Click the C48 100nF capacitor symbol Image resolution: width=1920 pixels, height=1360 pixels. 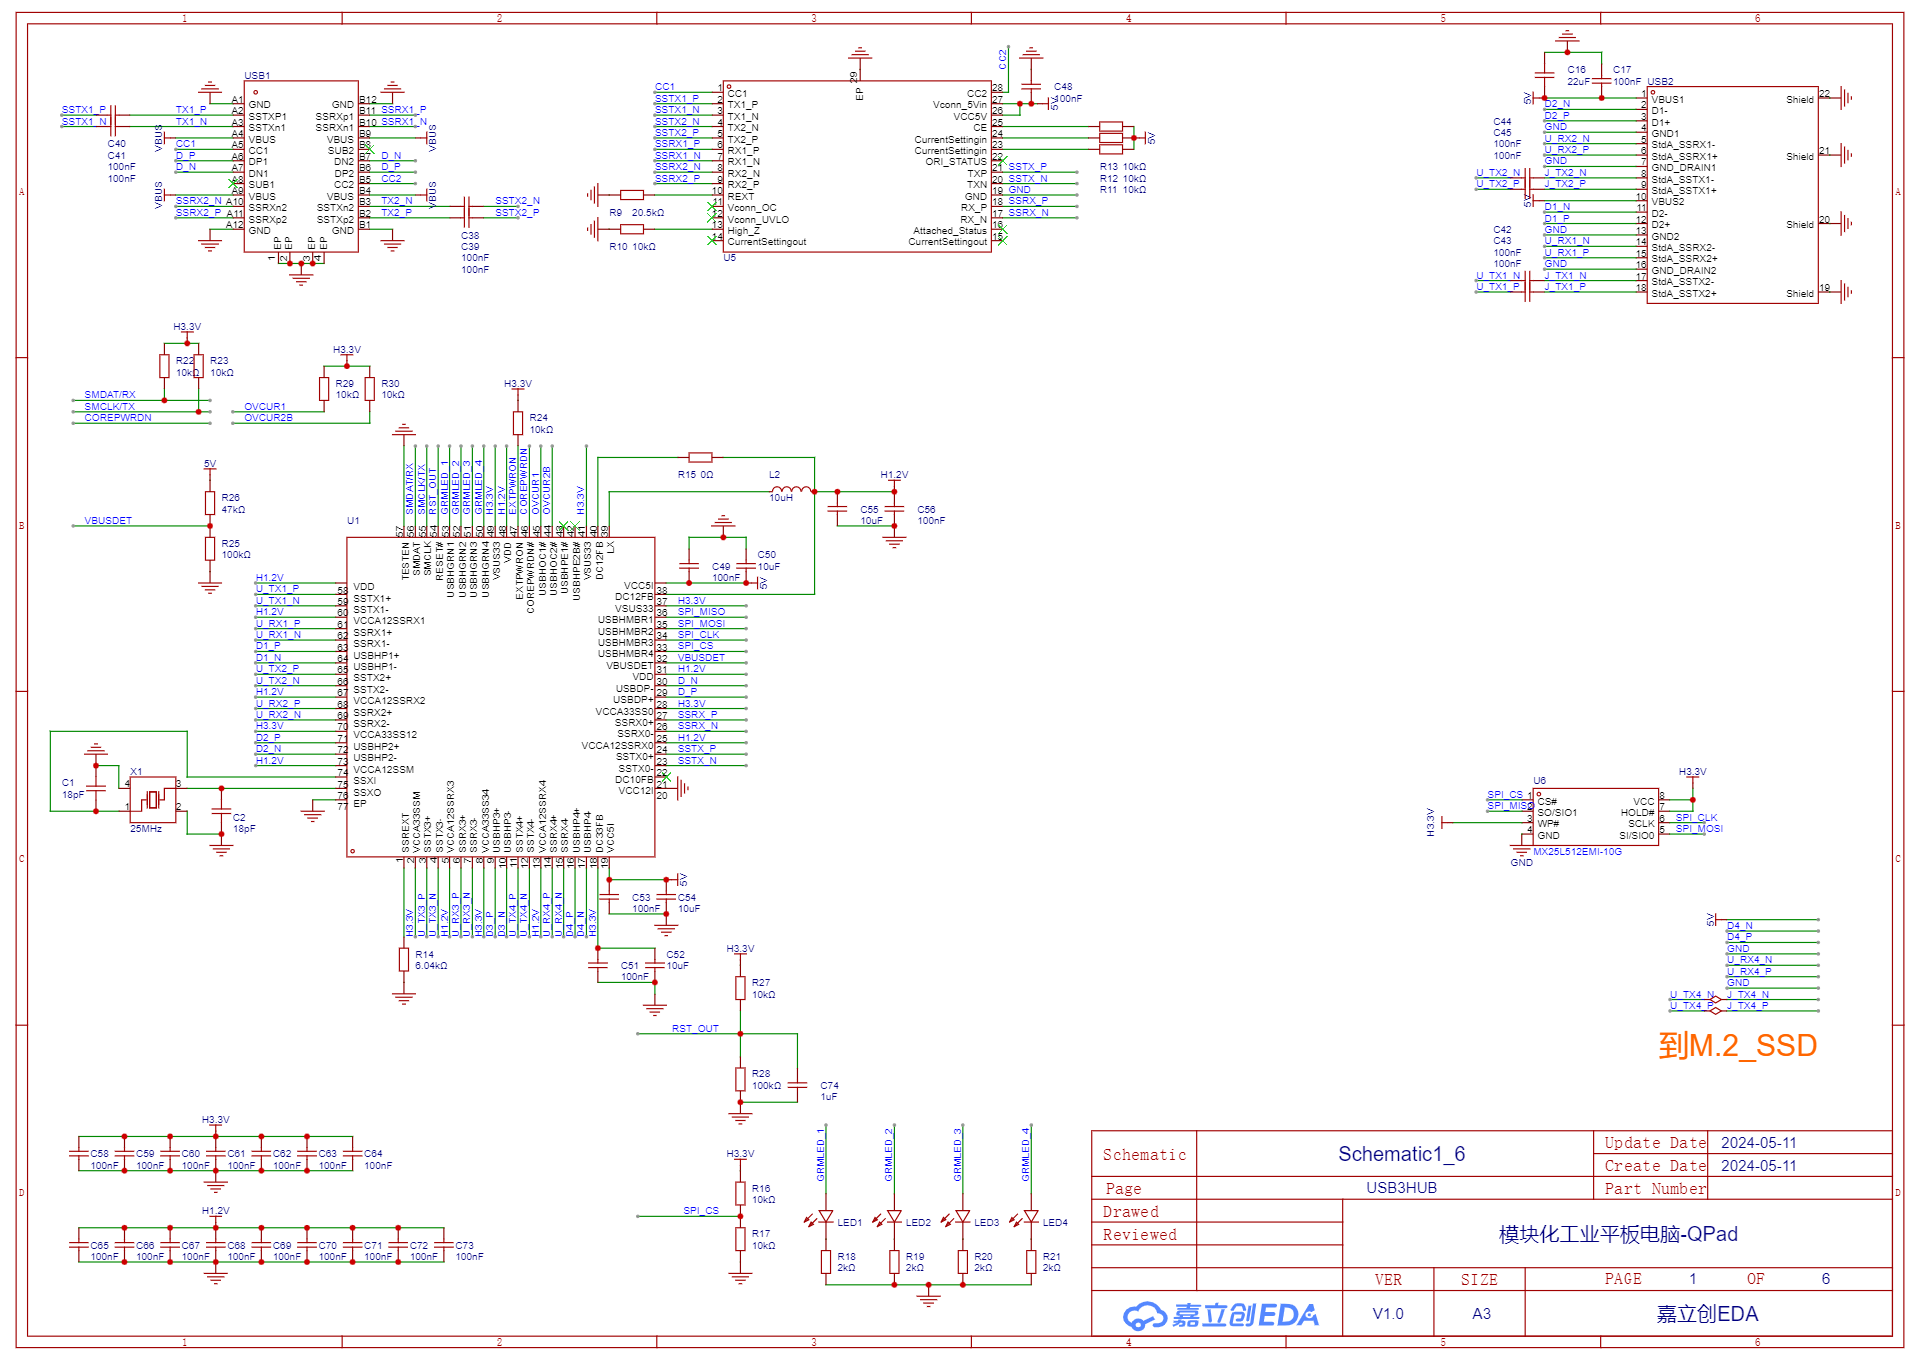(x=1032, y=86)
